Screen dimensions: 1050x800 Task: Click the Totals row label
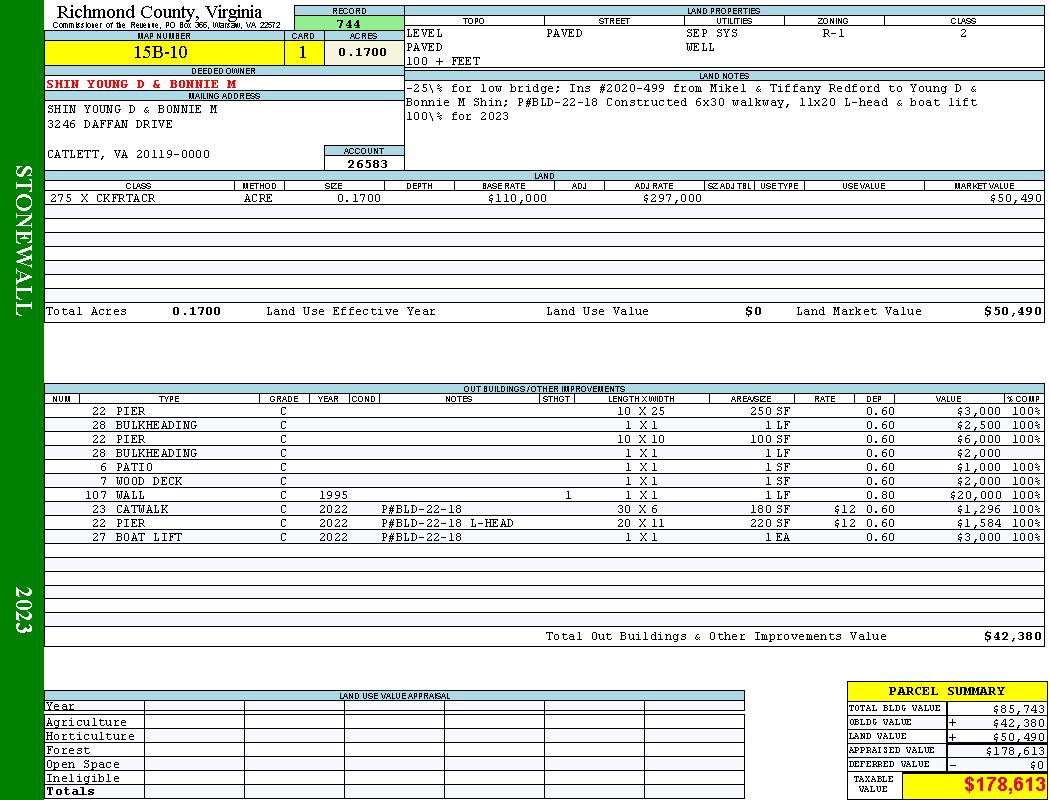(x=70, y=791)
